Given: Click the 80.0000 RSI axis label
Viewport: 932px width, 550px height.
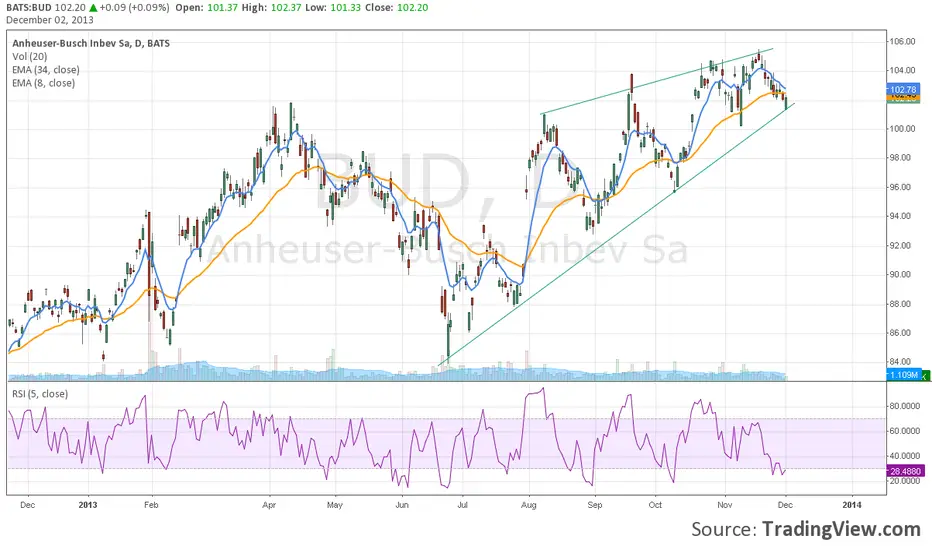Looking at the screenshot, I should (x=905, y=406).
